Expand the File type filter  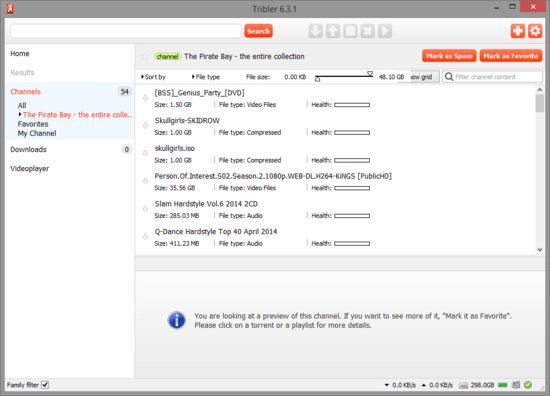pos(206,77)
